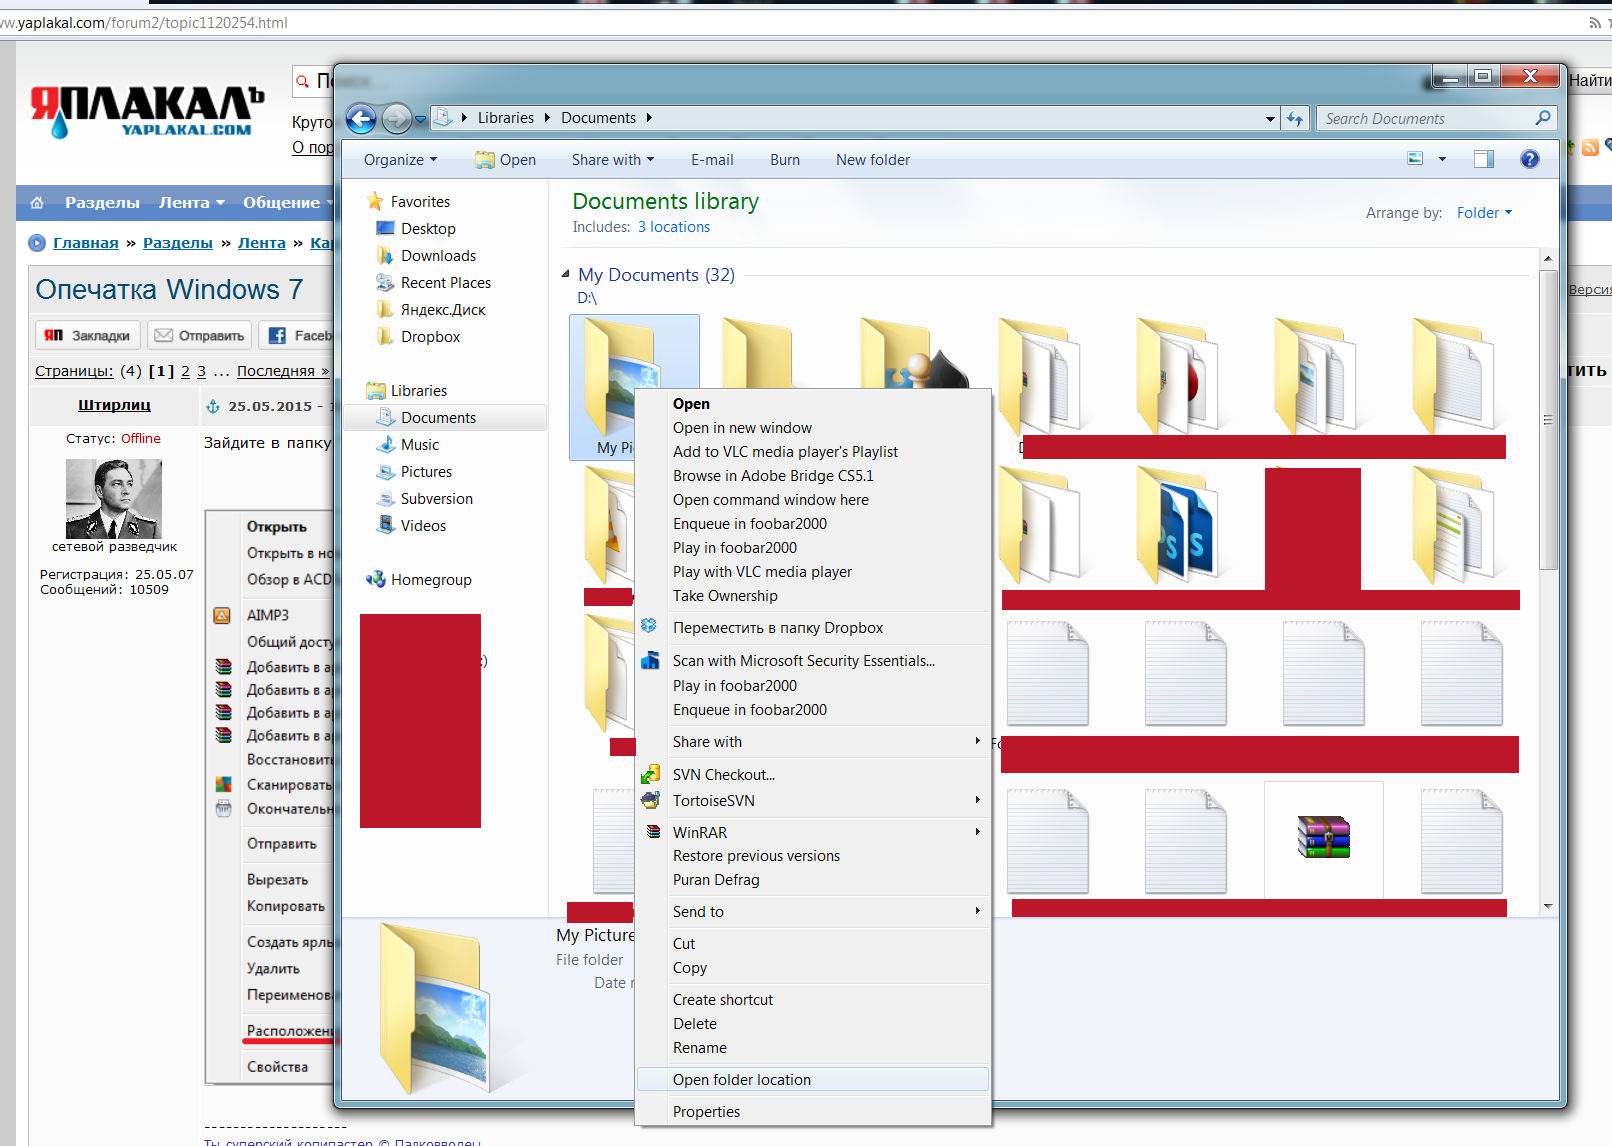Click Open button in Explorer toolbar
Image resolution: width=1612 pixels, height=1146 pixels.
pos(506,160)
